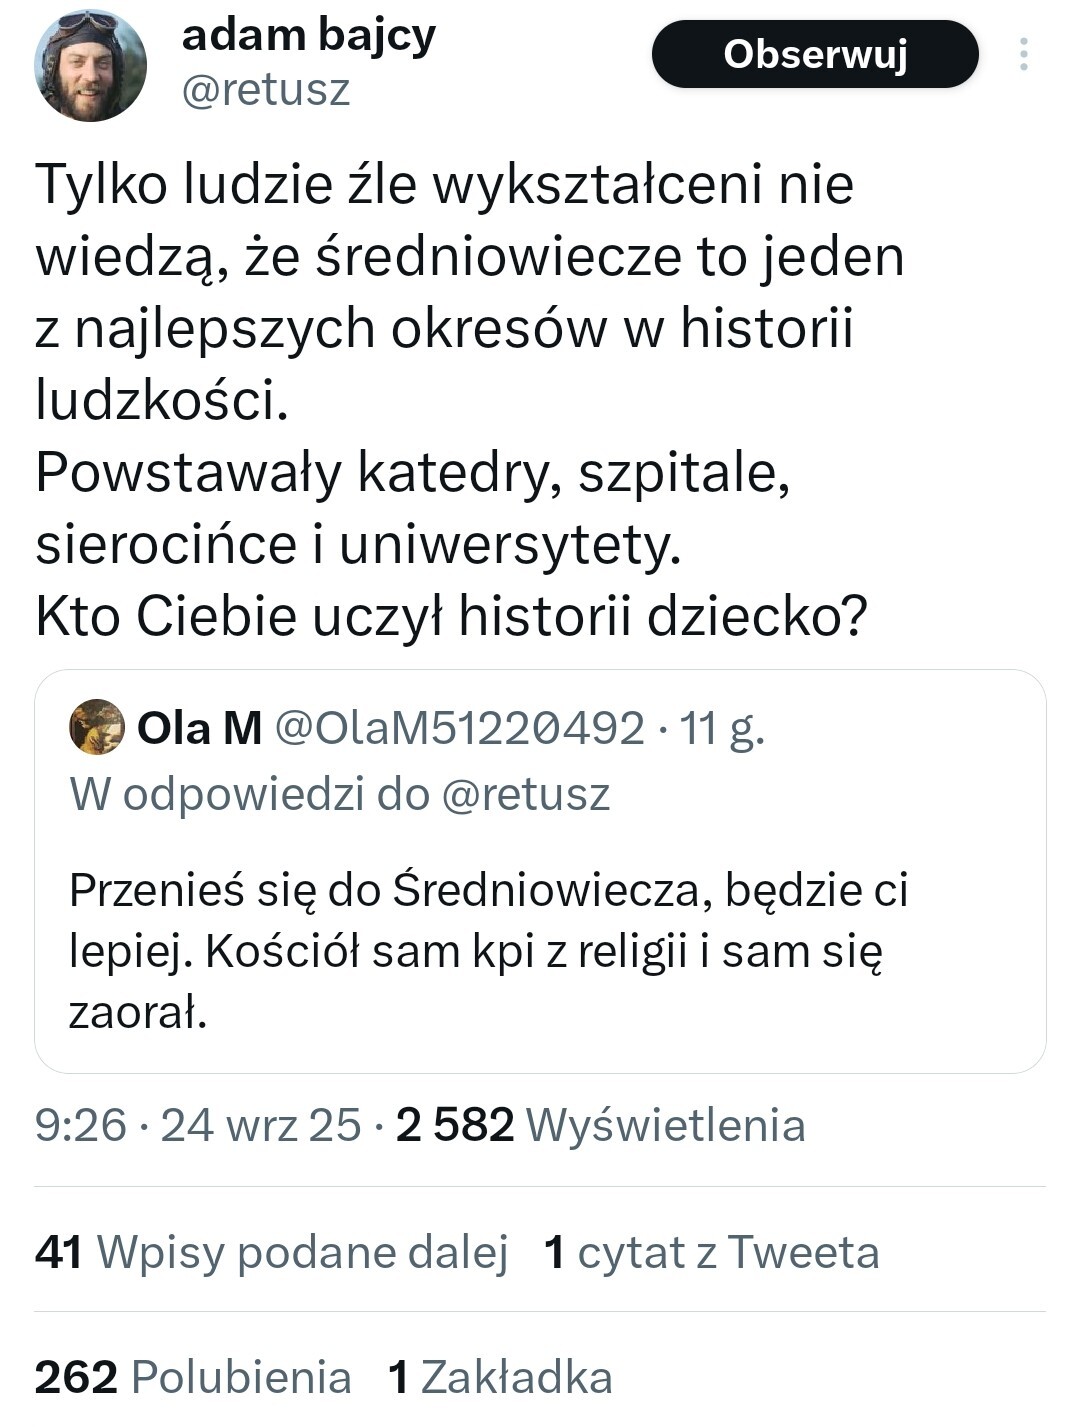Click the @retusz handle under author name

pyautogui.click(x=266, y=90)
